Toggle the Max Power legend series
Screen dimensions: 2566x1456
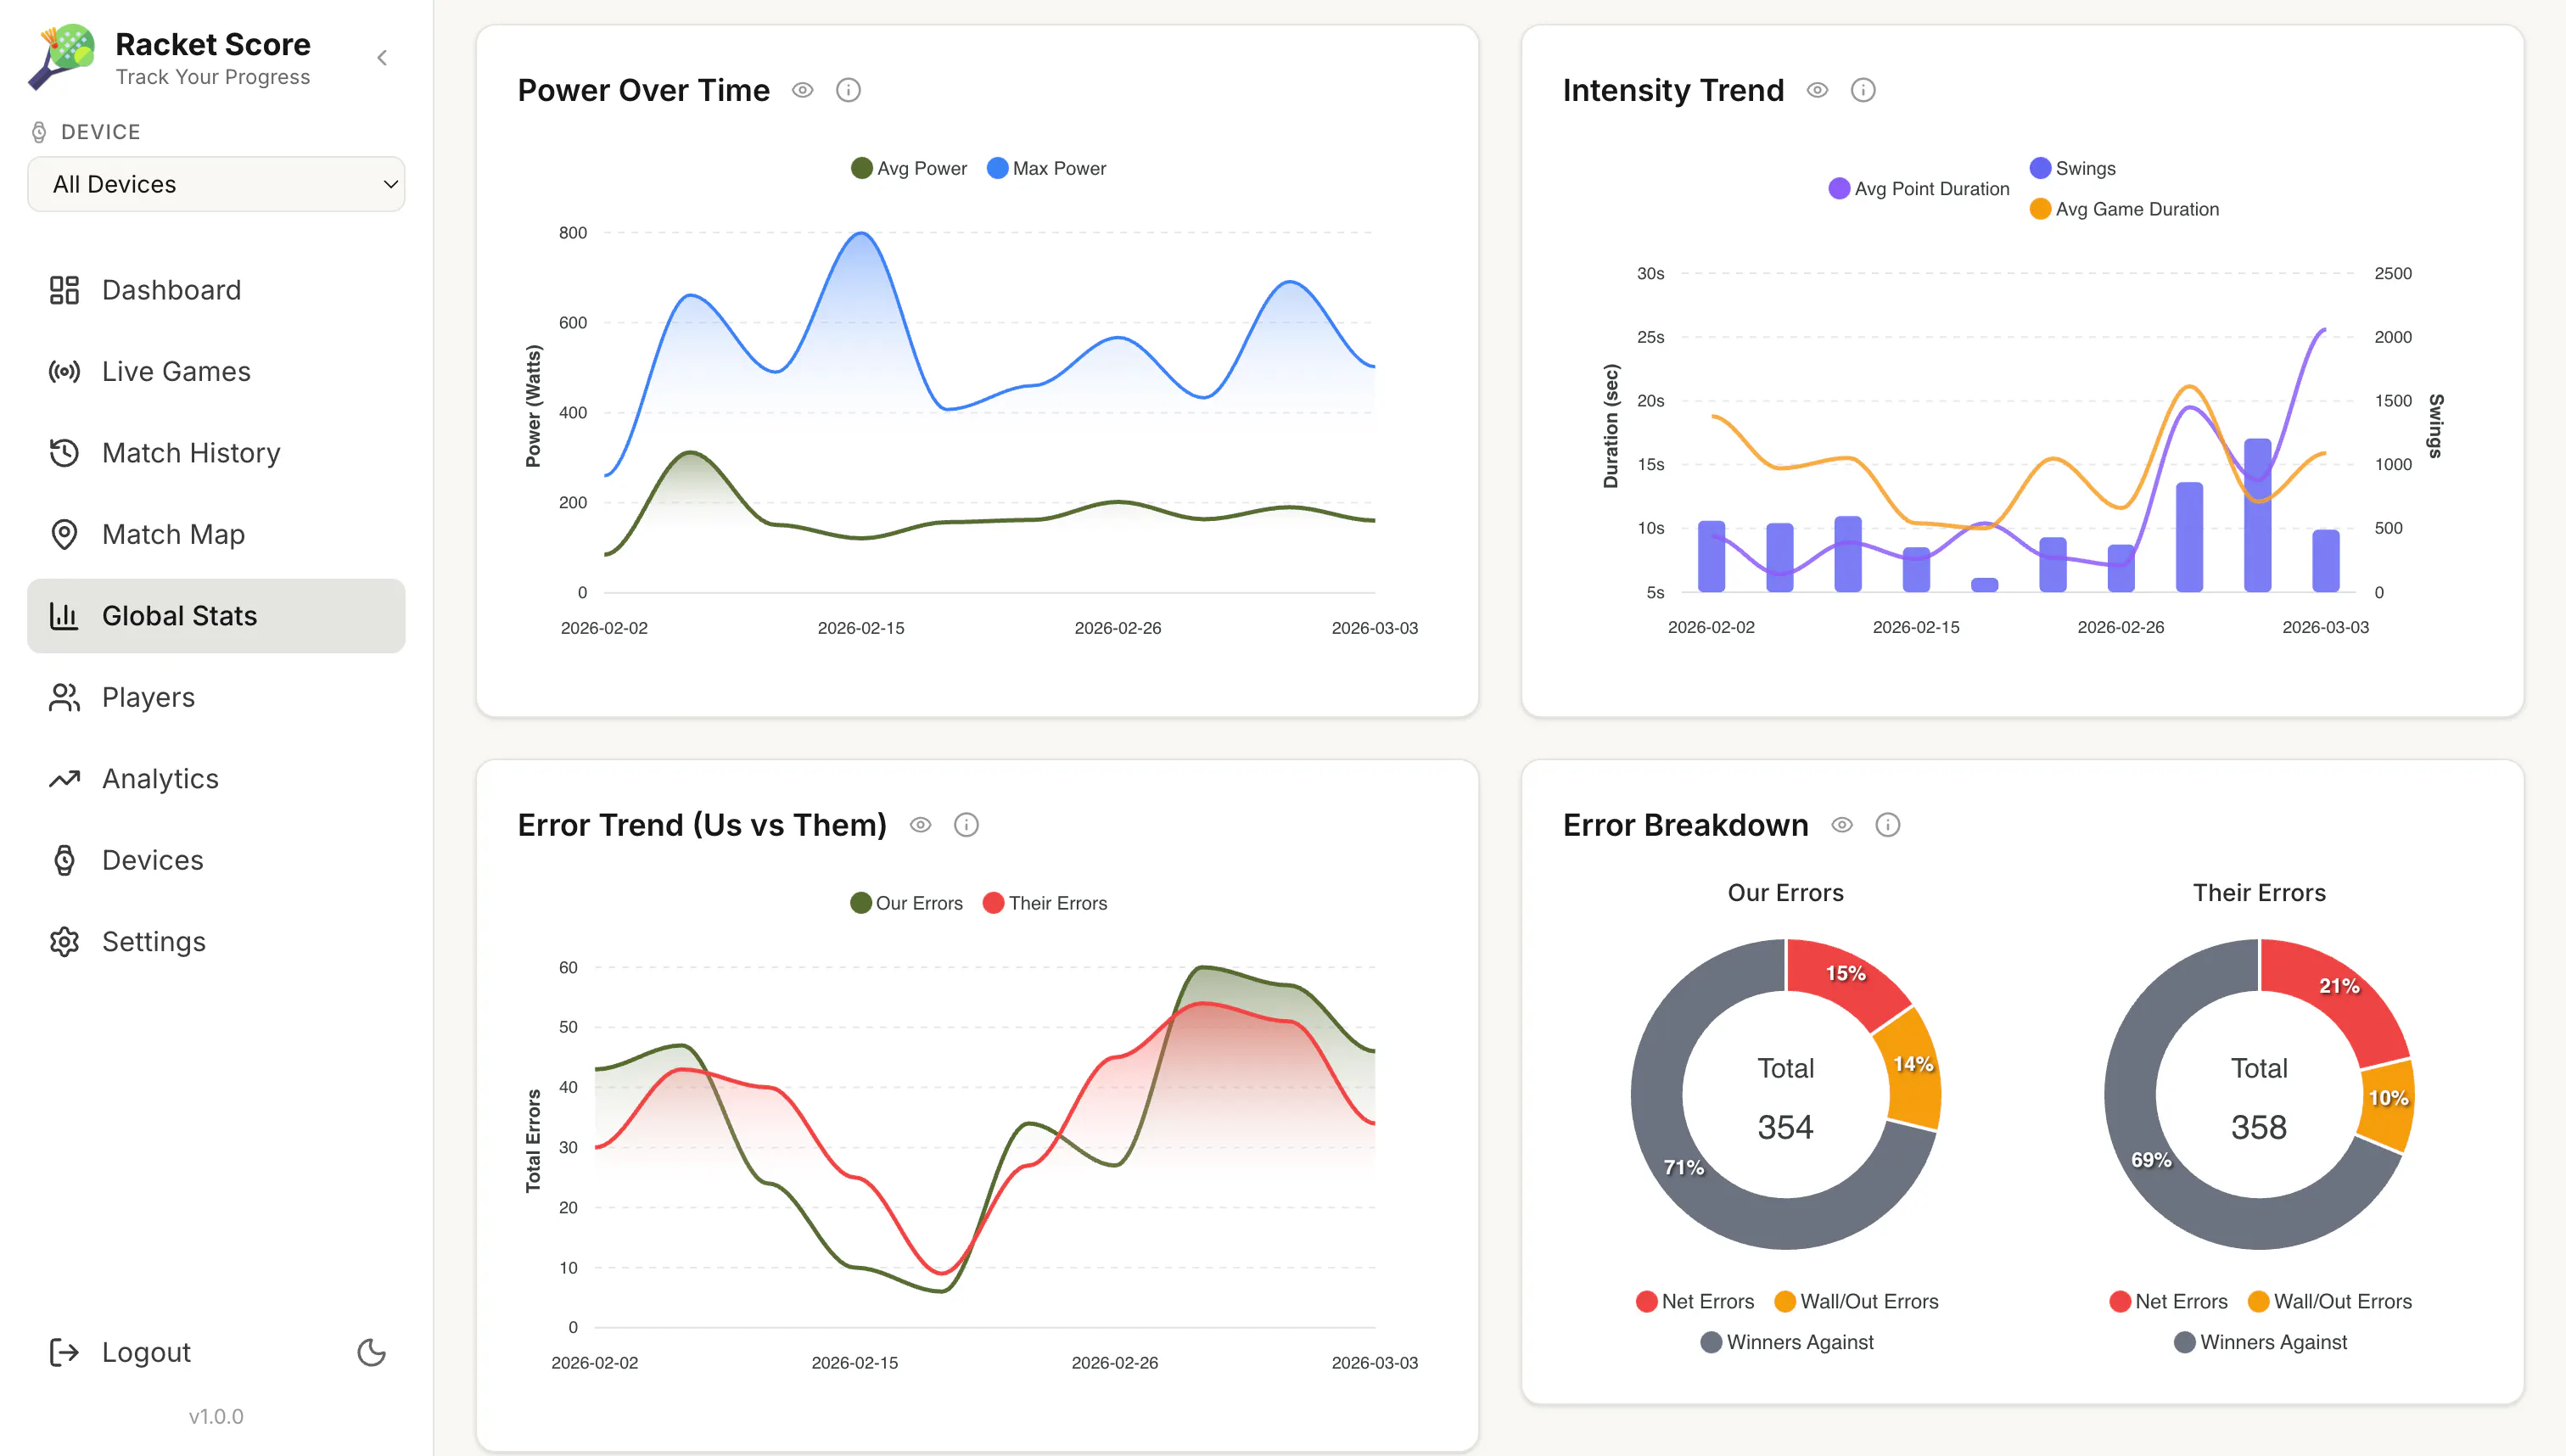point(1046,169)
